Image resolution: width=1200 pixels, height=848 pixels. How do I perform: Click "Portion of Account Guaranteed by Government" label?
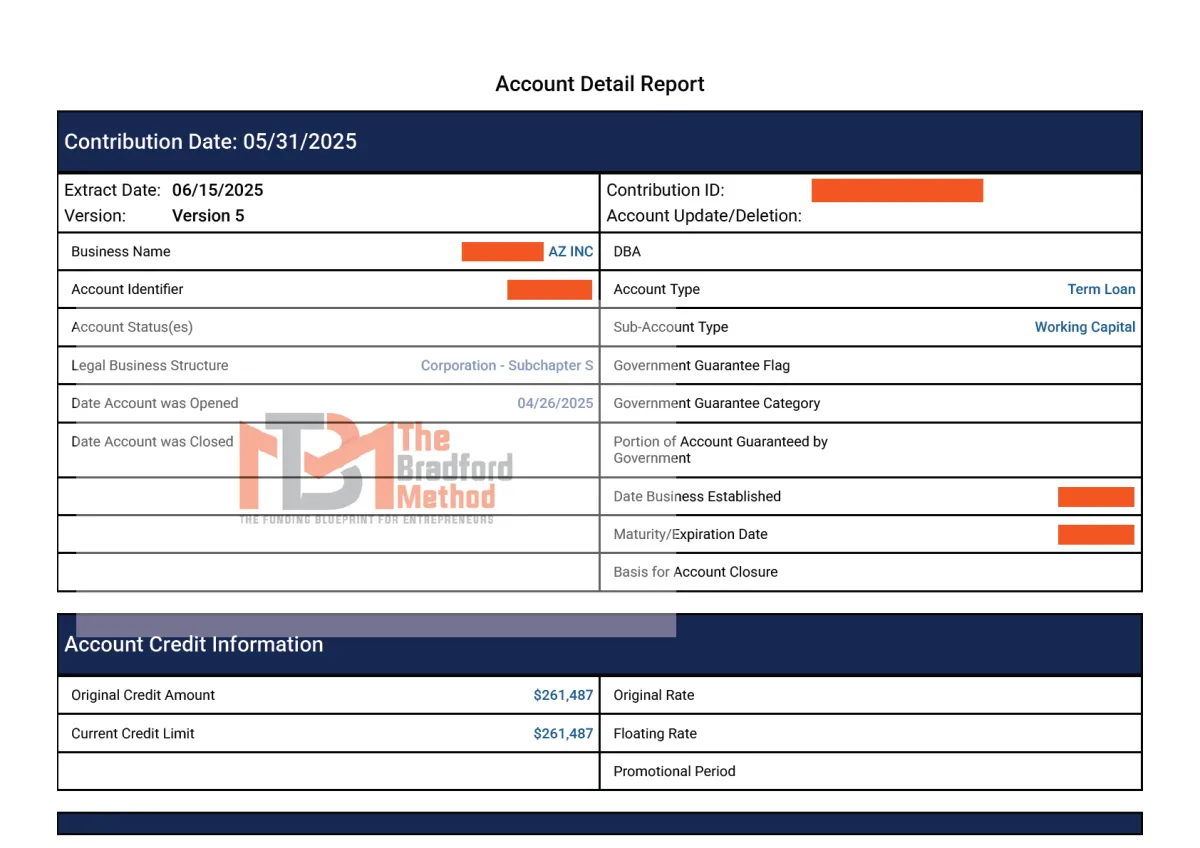pyautogui.click(x=721, y=450)
